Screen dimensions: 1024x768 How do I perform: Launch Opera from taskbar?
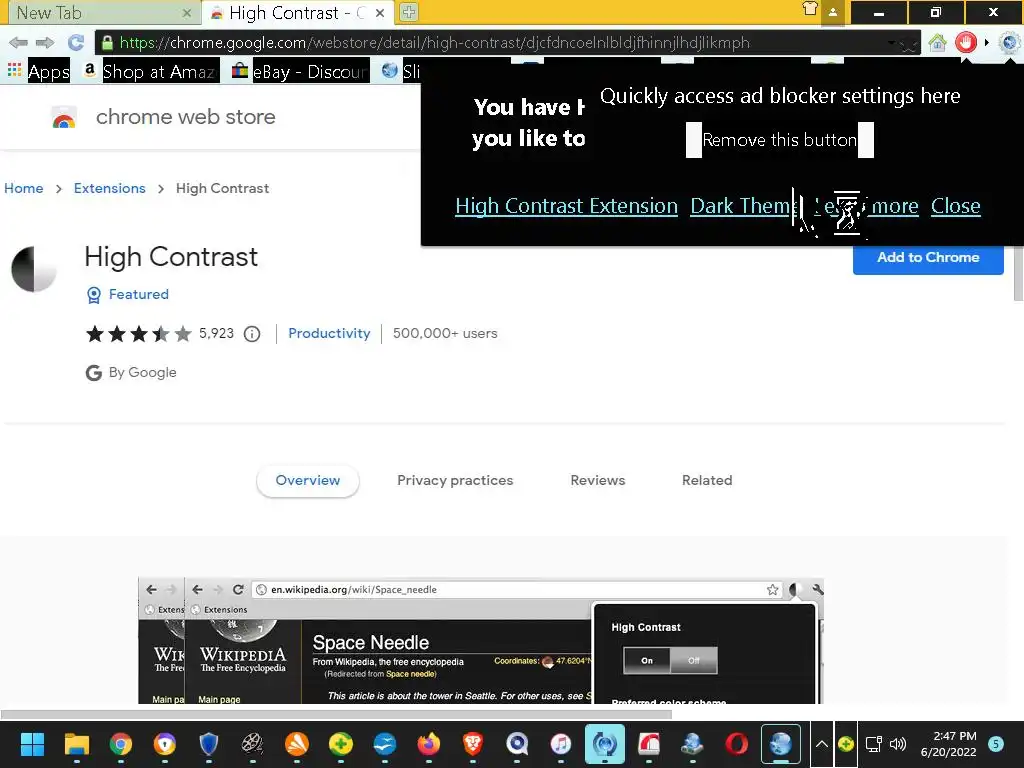tap(737, 744)
